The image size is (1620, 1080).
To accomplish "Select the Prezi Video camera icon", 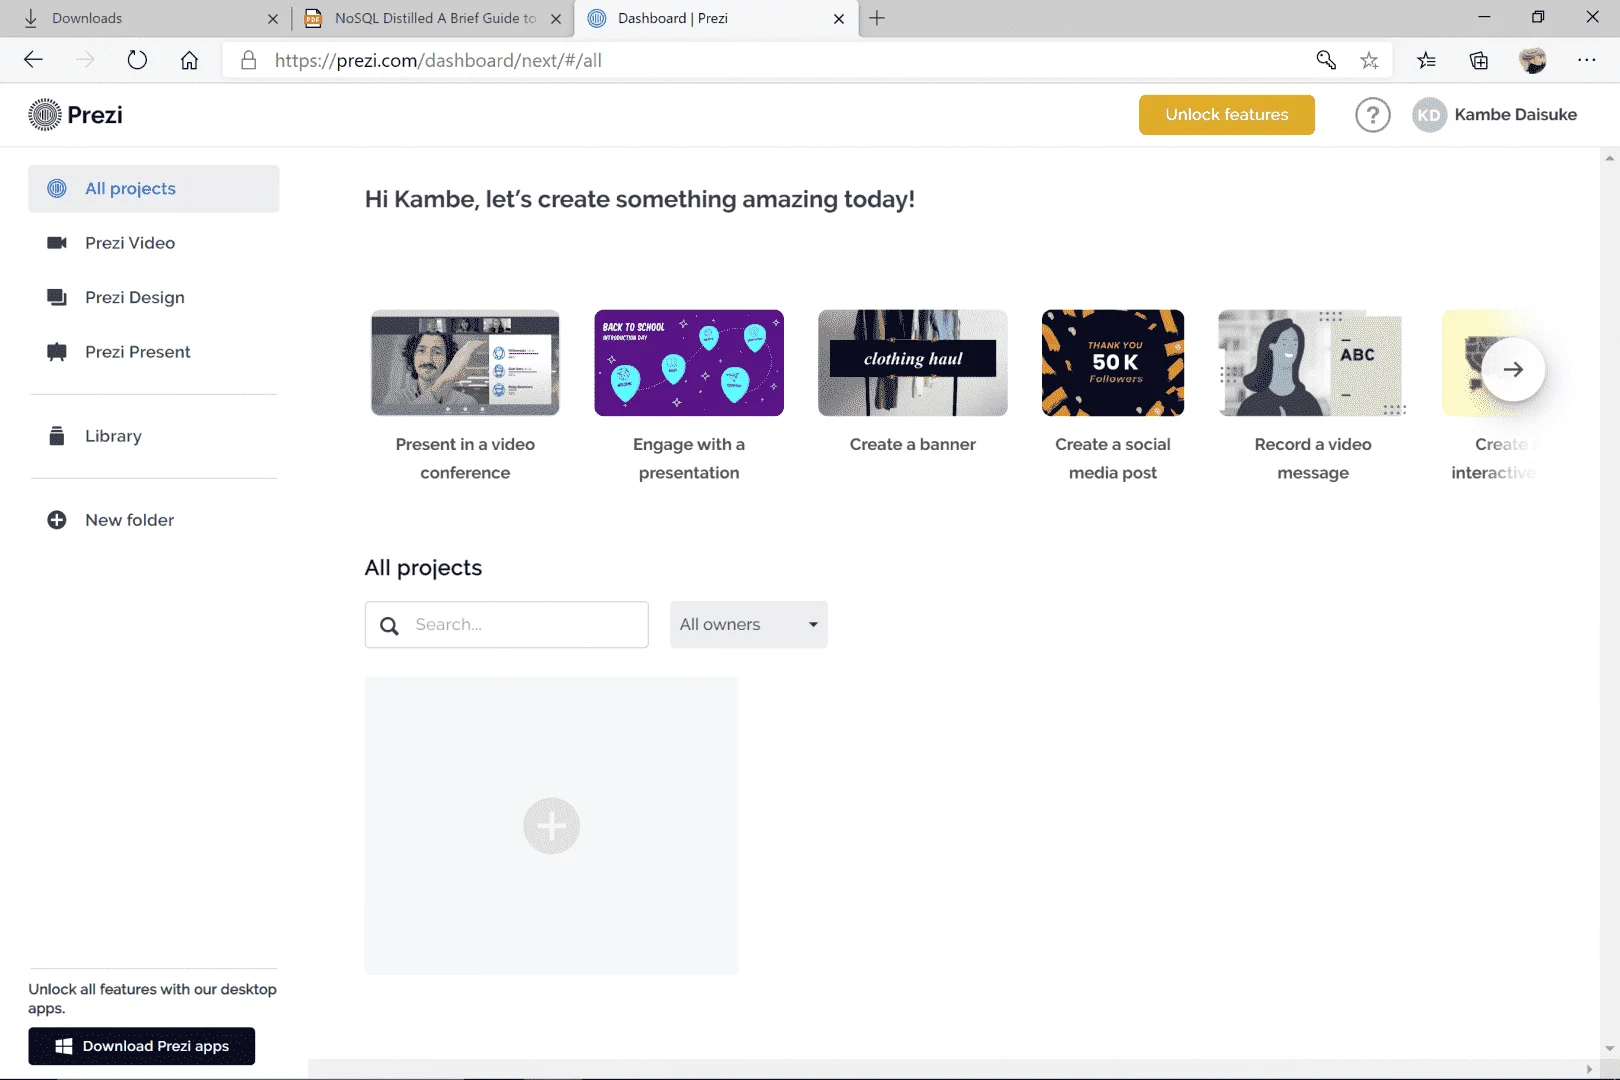I will tap(57, 243).
